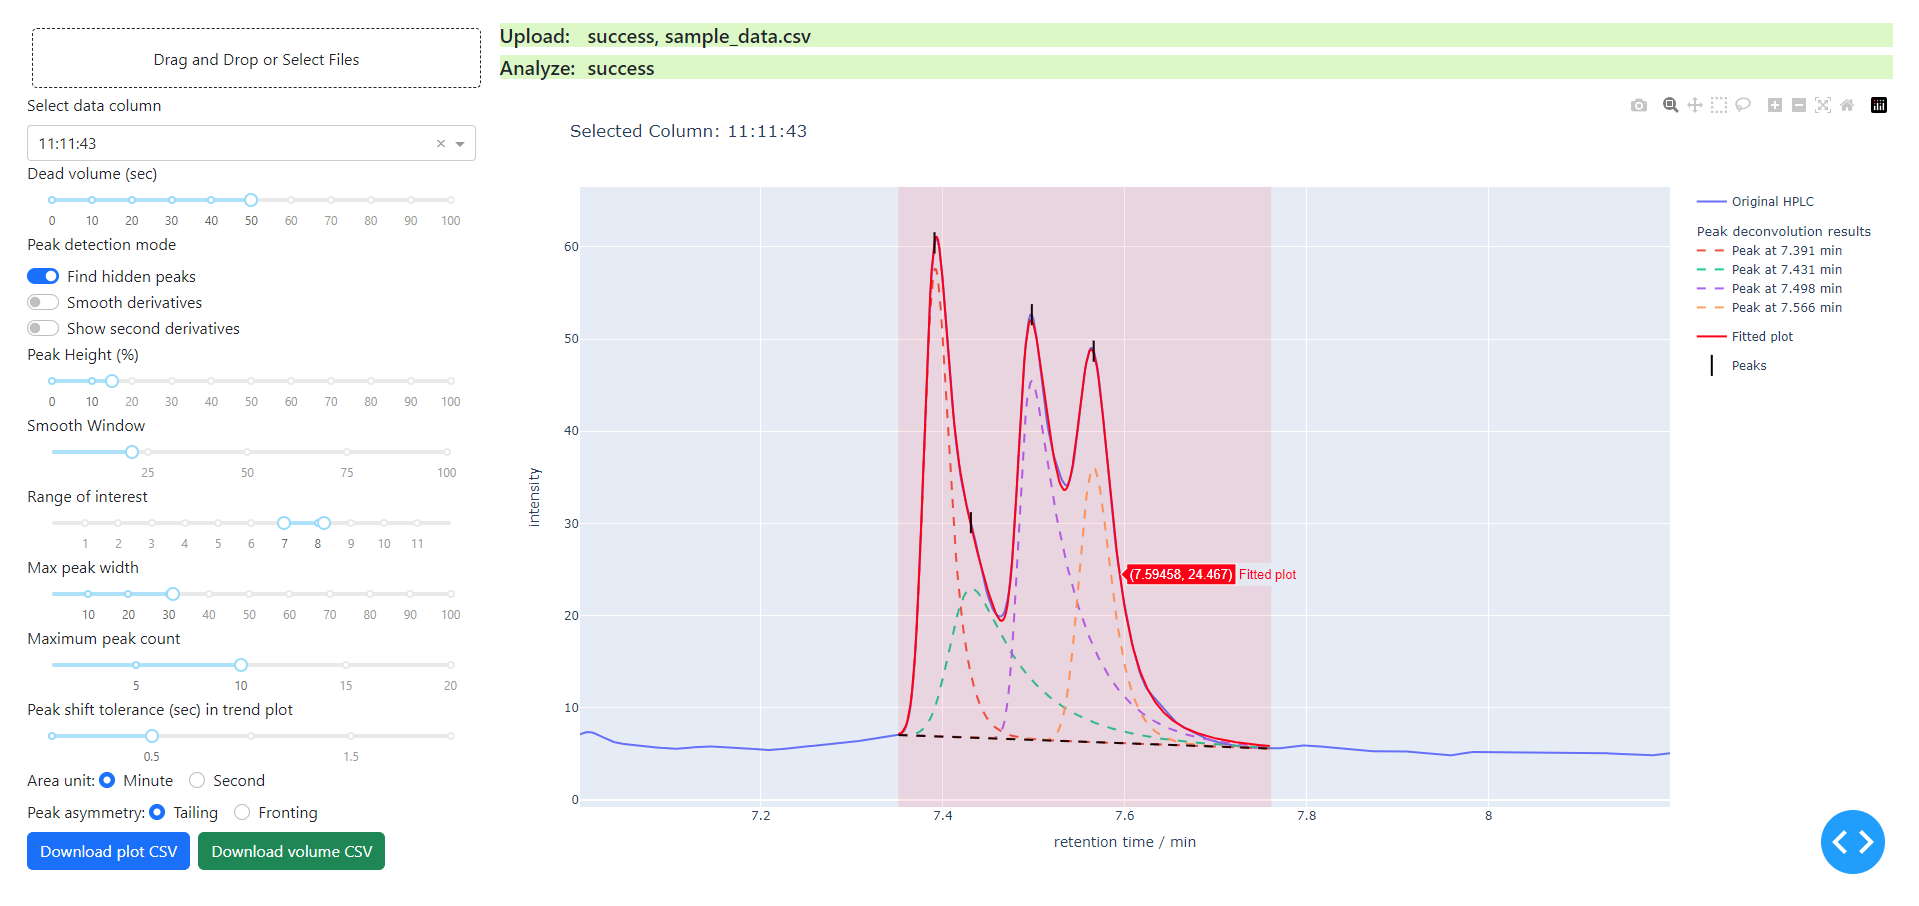Zoom out on the chromatogram plot
The width and height of the screenshot is (1919, 906).
[1799, 105]
